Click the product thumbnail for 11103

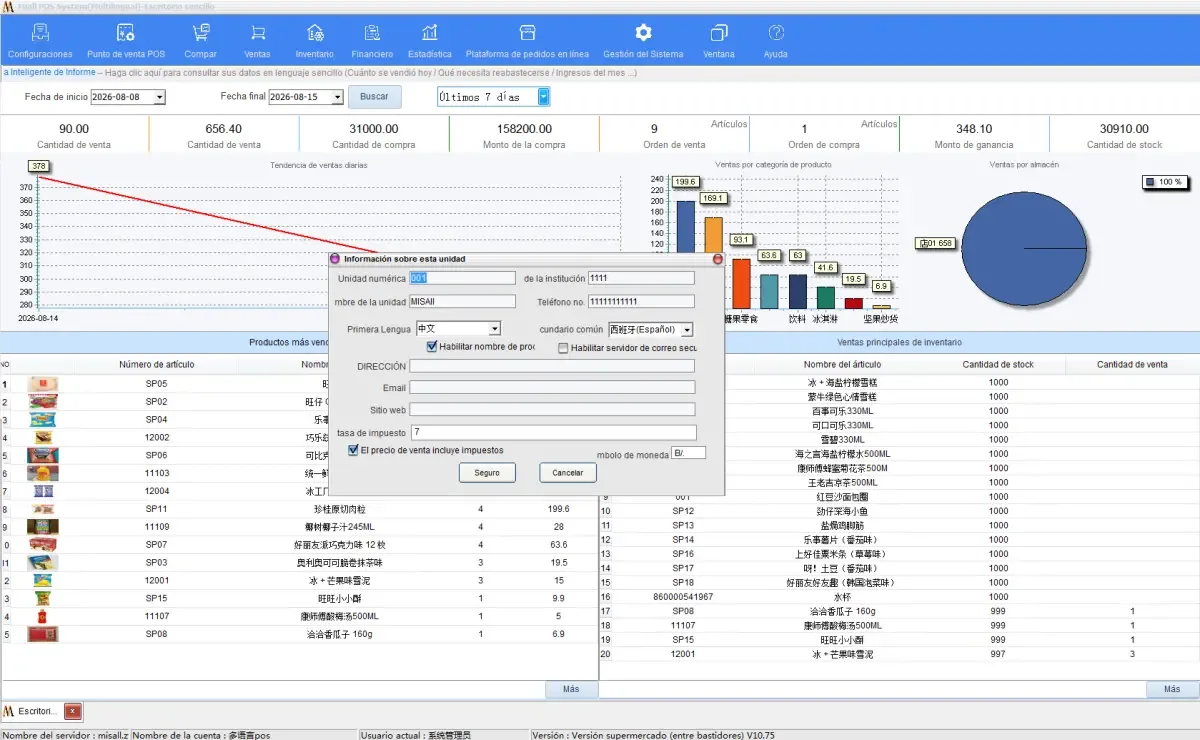[42, 473]
